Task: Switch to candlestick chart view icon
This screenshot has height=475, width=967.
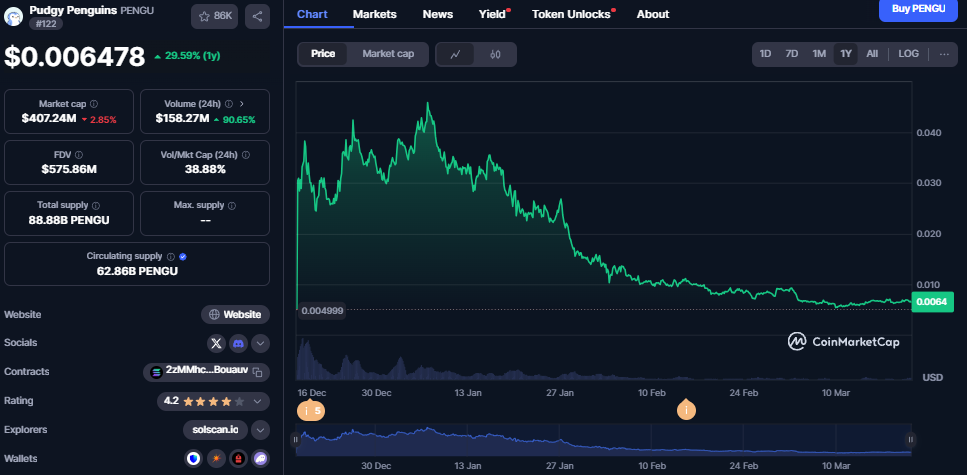Action: (x=495, y=54)
